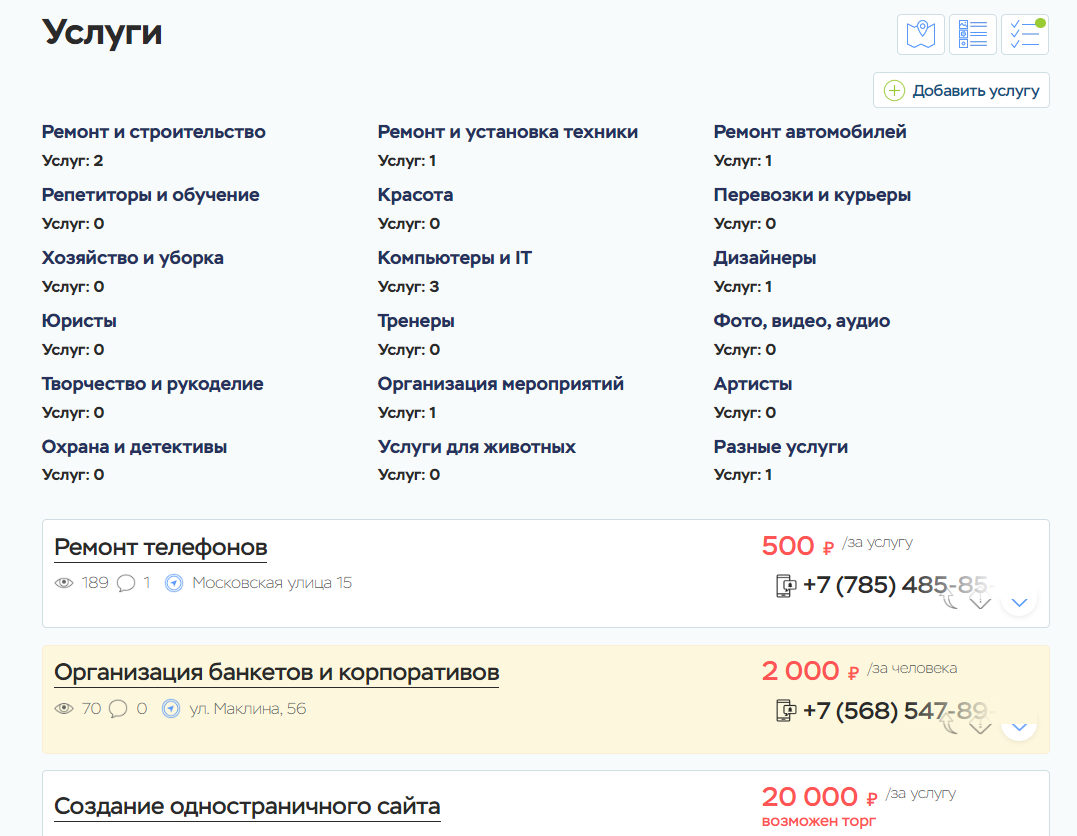The image size is (1077, 836).
Task: Open 'Ремонт и строительство' category
Action: [153, 132]
